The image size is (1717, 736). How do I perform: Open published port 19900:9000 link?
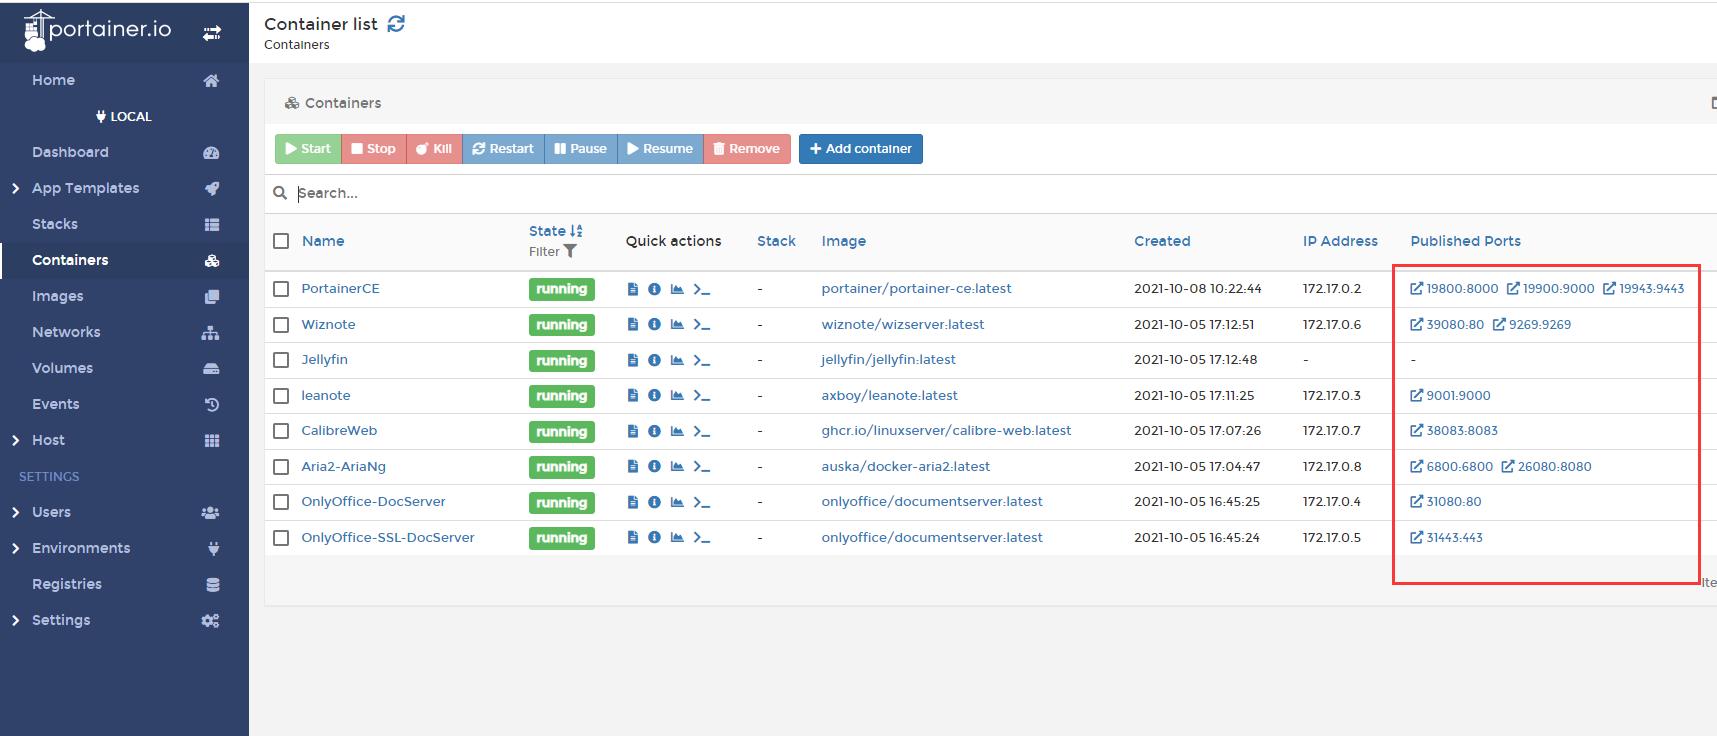(1550, 289)
